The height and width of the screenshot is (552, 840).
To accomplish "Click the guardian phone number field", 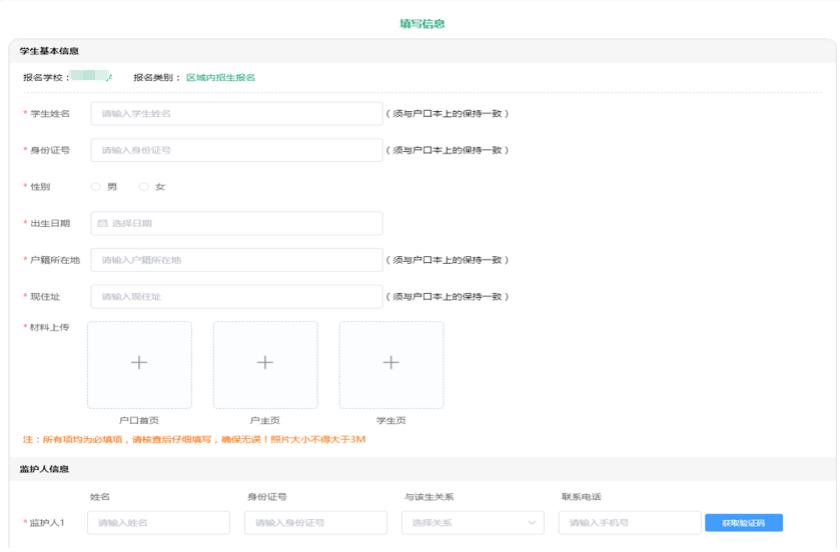I will [x=629, y=523].
